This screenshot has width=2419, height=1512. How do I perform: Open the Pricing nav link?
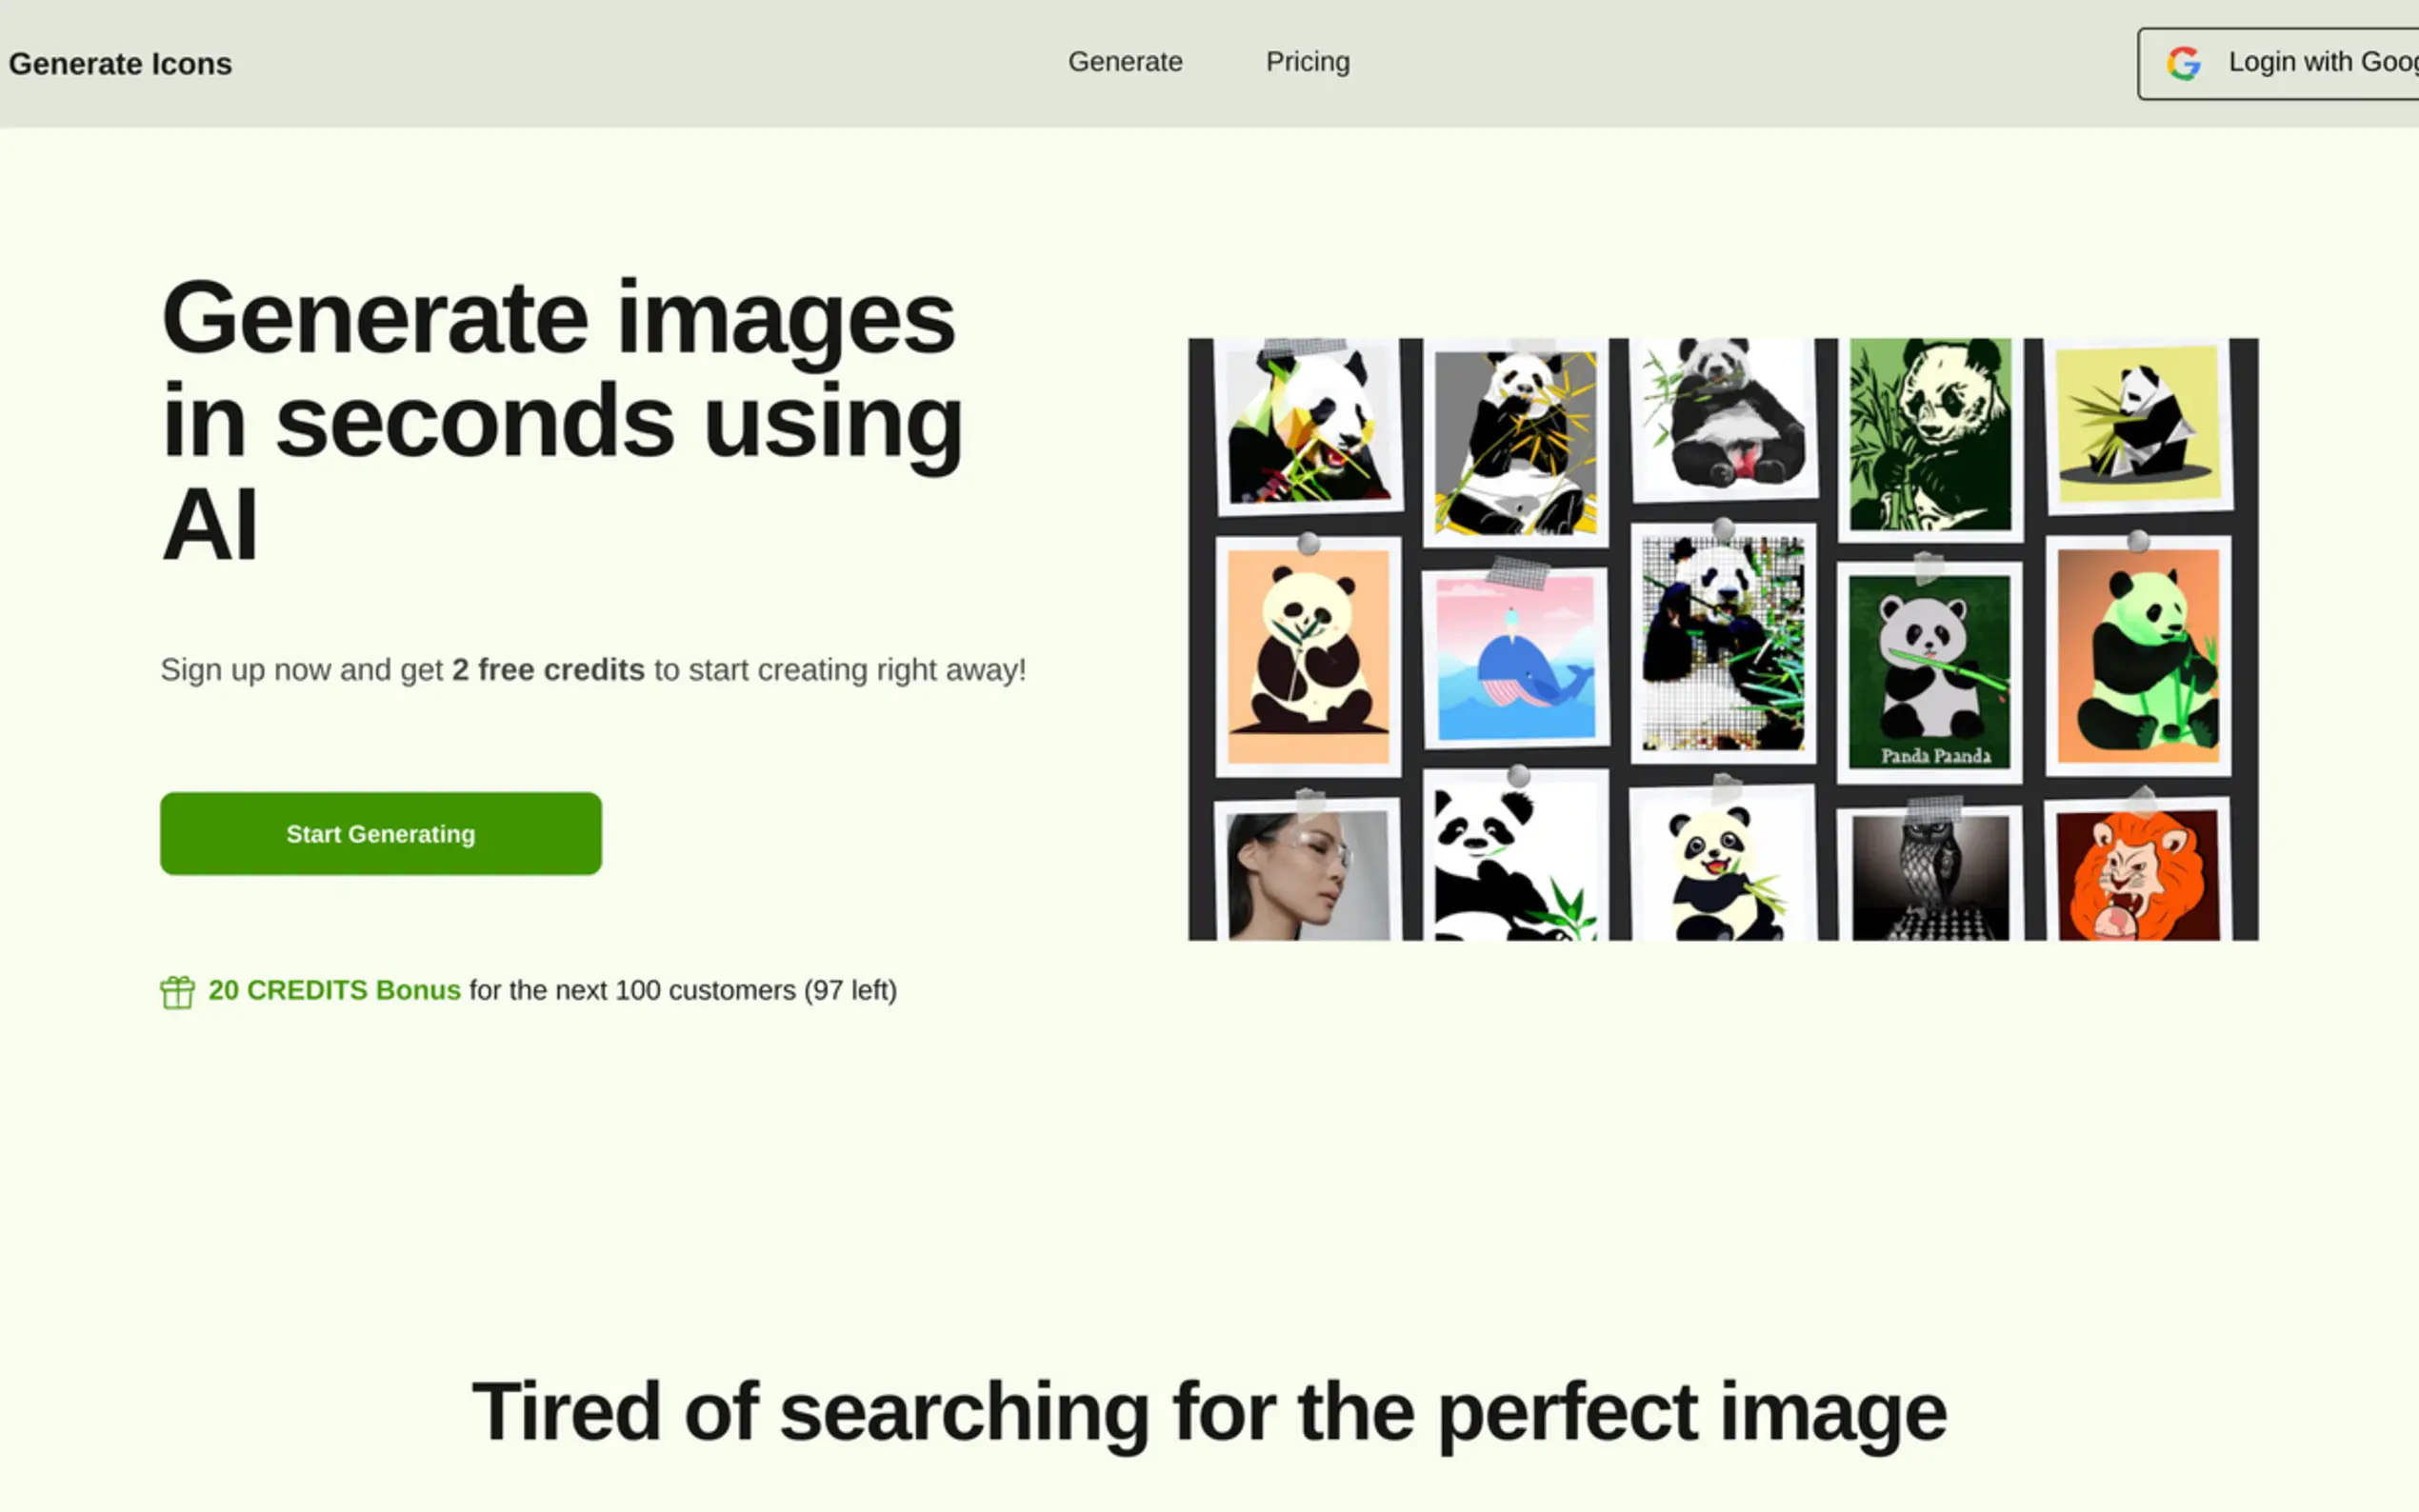point(1308,62)
